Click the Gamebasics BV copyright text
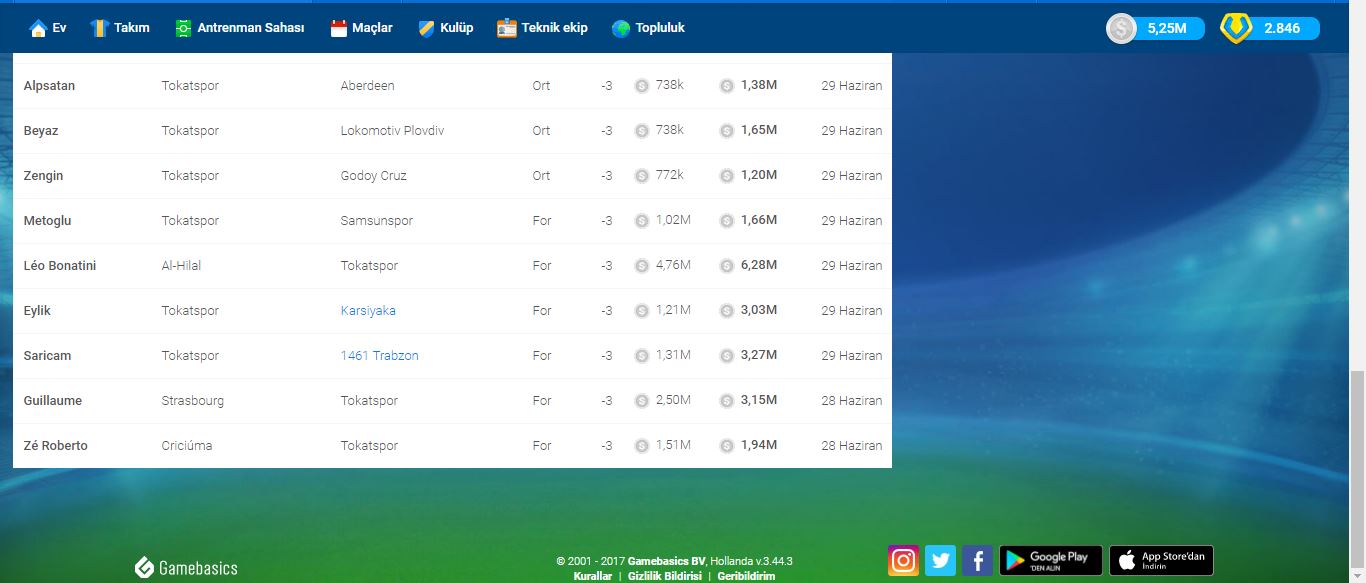This screenshot has height=583, width=1366. pos(666,561)
